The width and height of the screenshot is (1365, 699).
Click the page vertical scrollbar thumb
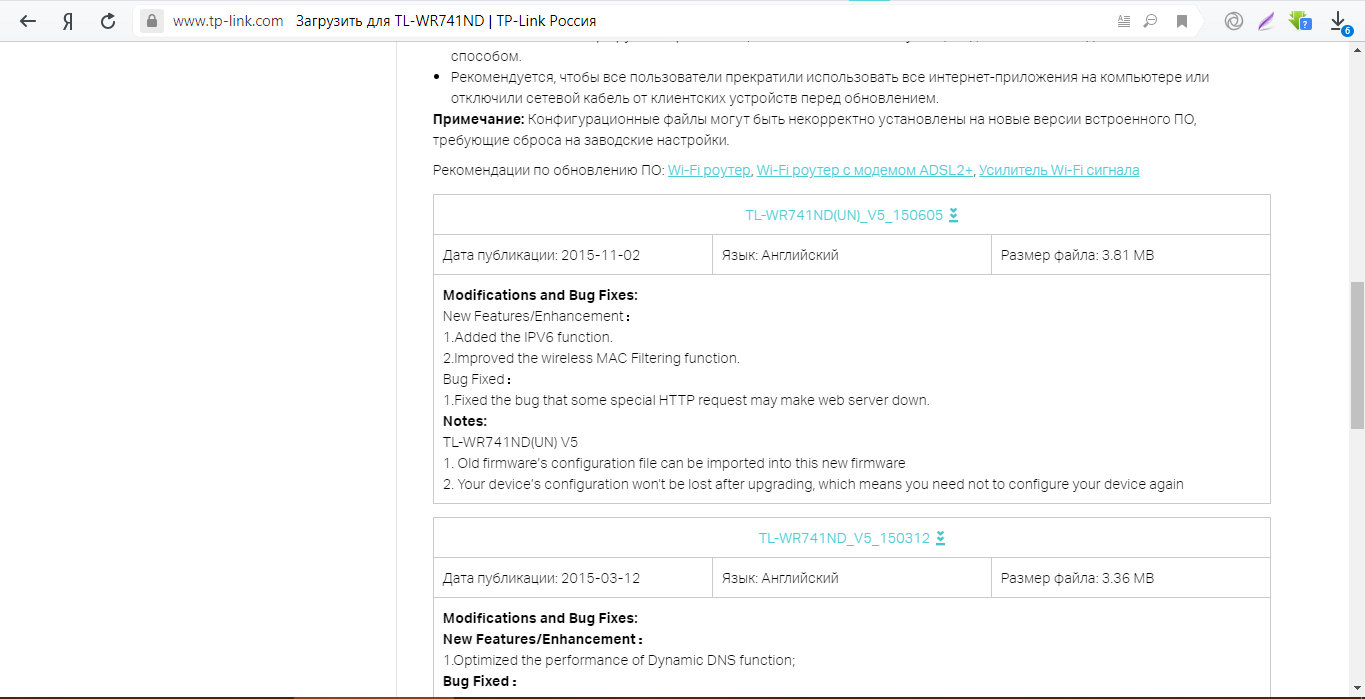1357,355
